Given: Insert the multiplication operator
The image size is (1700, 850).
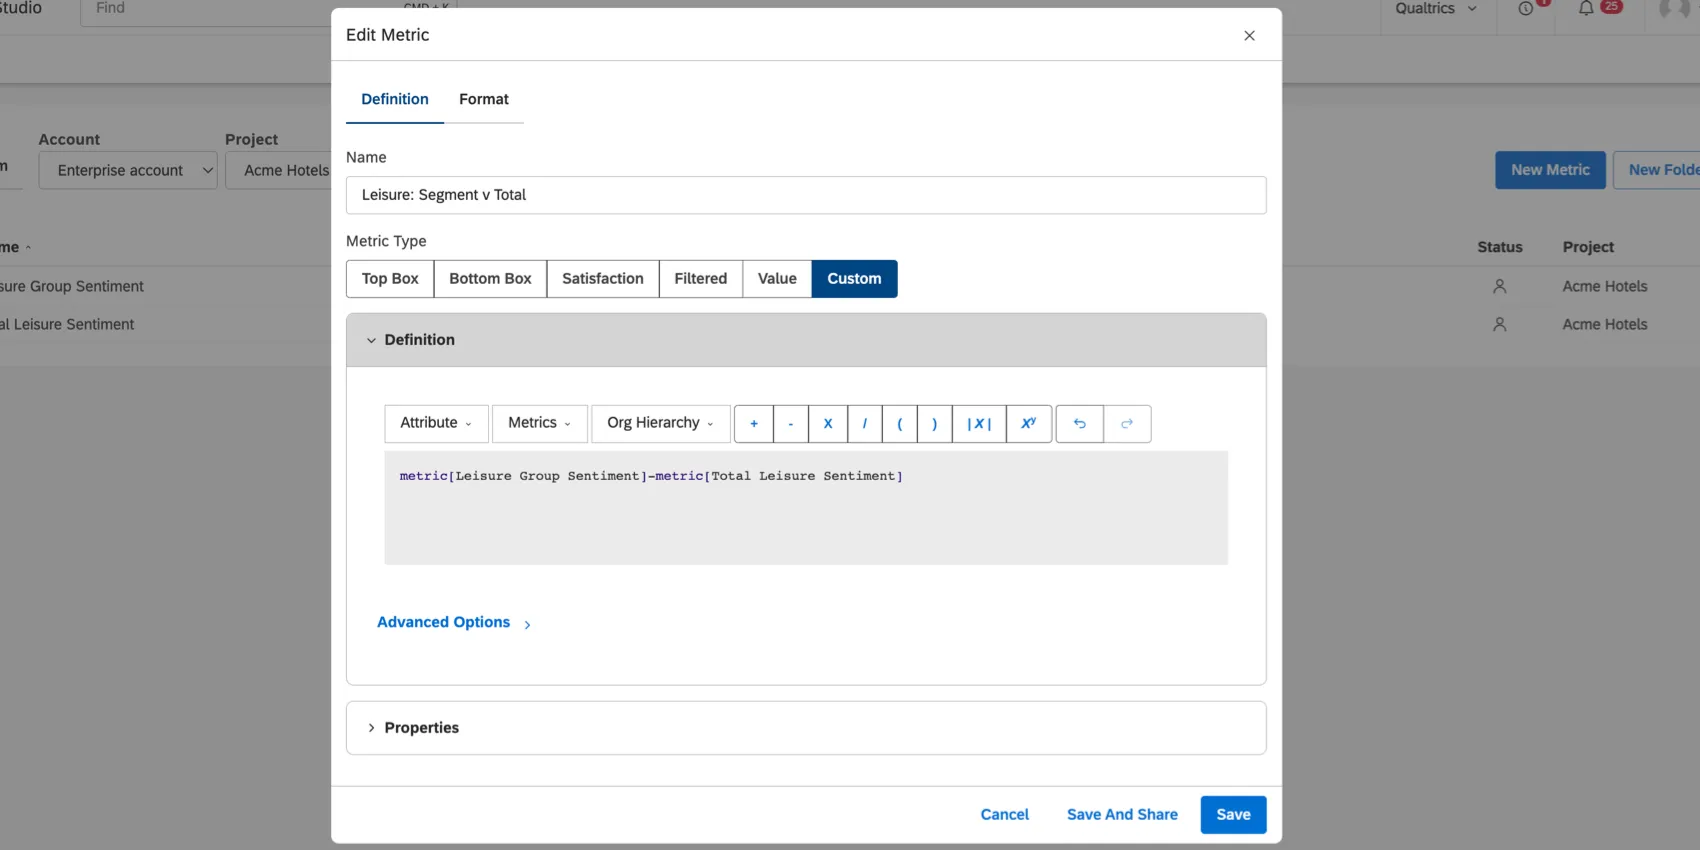Looking at the screenshot, I should [x=828, y=424].
